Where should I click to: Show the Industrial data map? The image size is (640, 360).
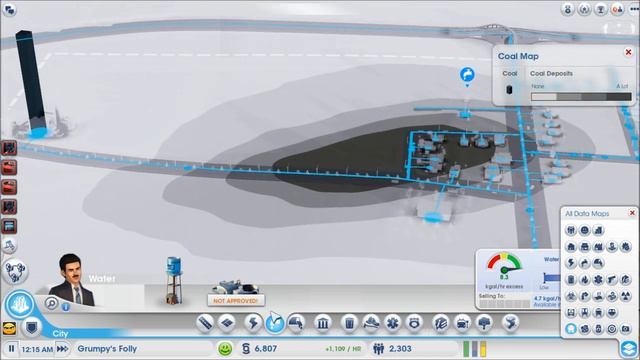598,247
